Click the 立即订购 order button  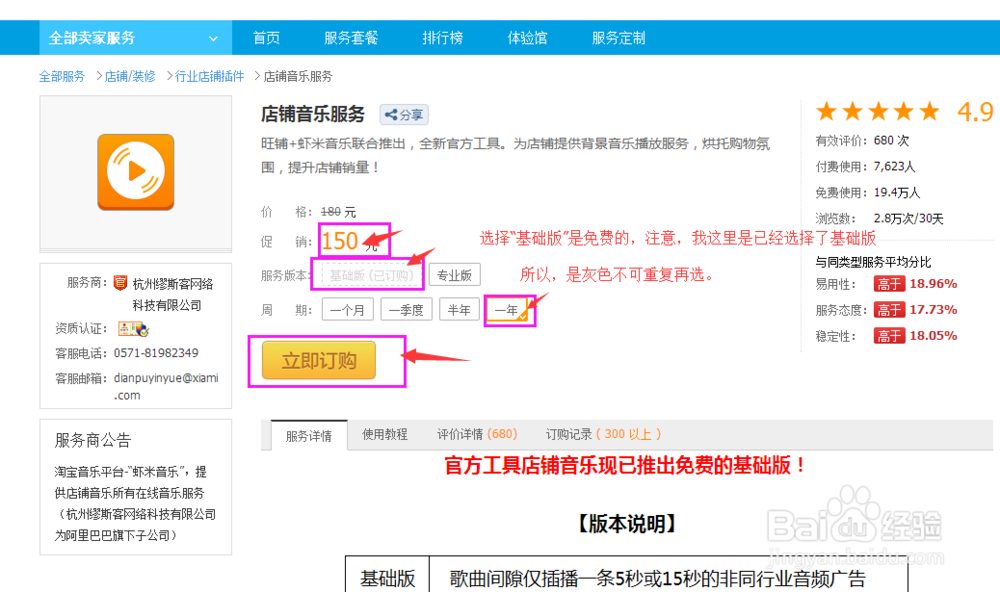319,360
